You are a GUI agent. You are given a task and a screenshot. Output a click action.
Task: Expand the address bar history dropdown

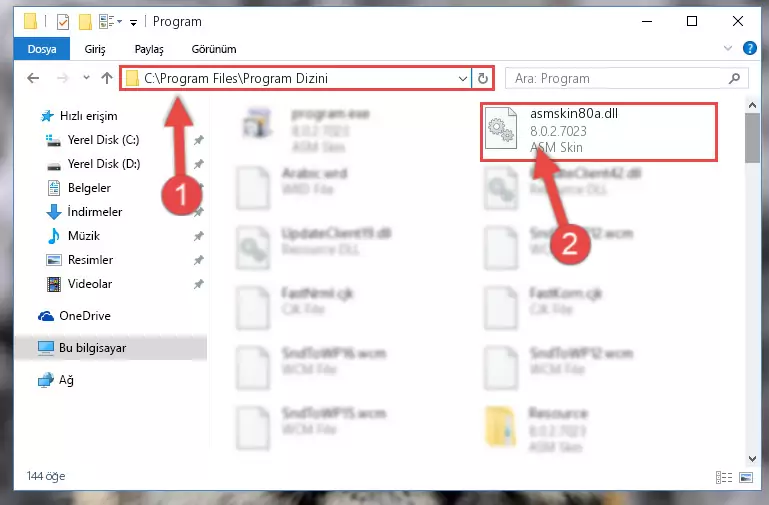pos(462,78)
